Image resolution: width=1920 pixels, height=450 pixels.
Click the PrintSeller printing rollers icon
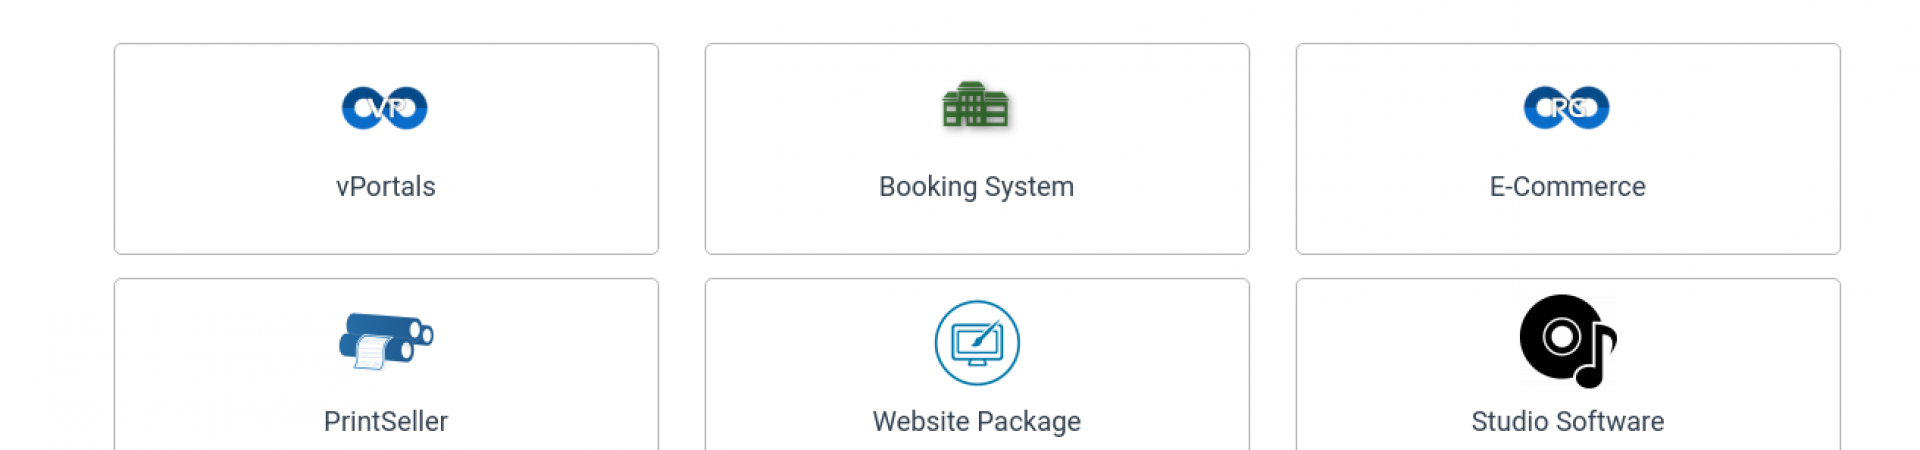point(386,341)
